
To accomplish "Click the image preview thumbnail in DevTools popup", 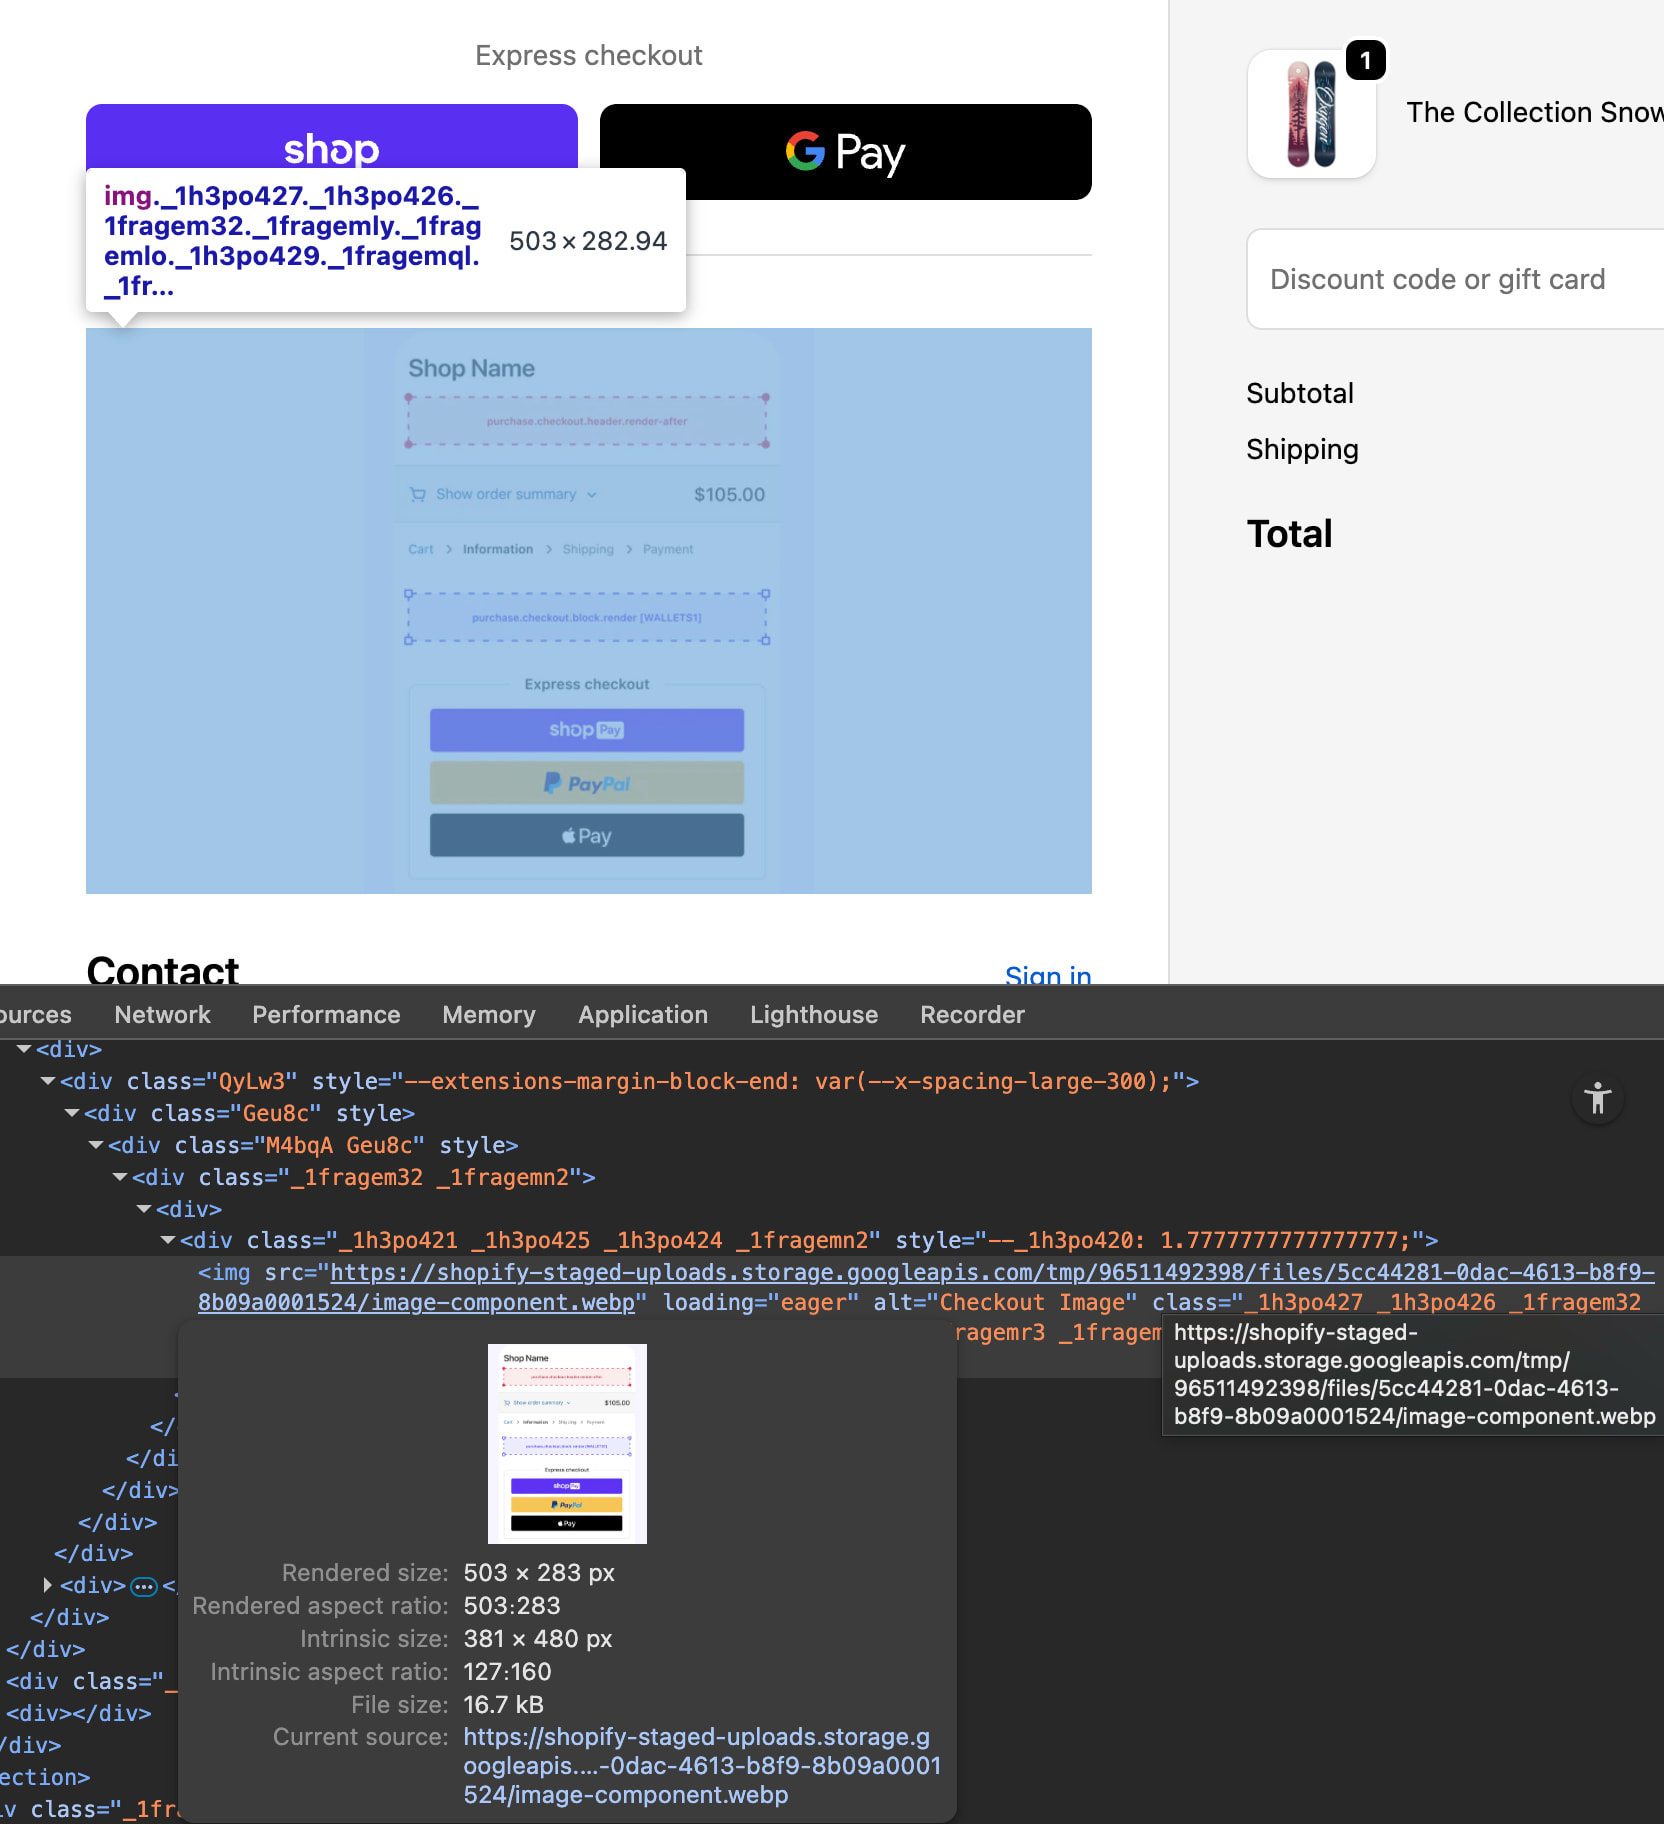I will pos(567,1443).
